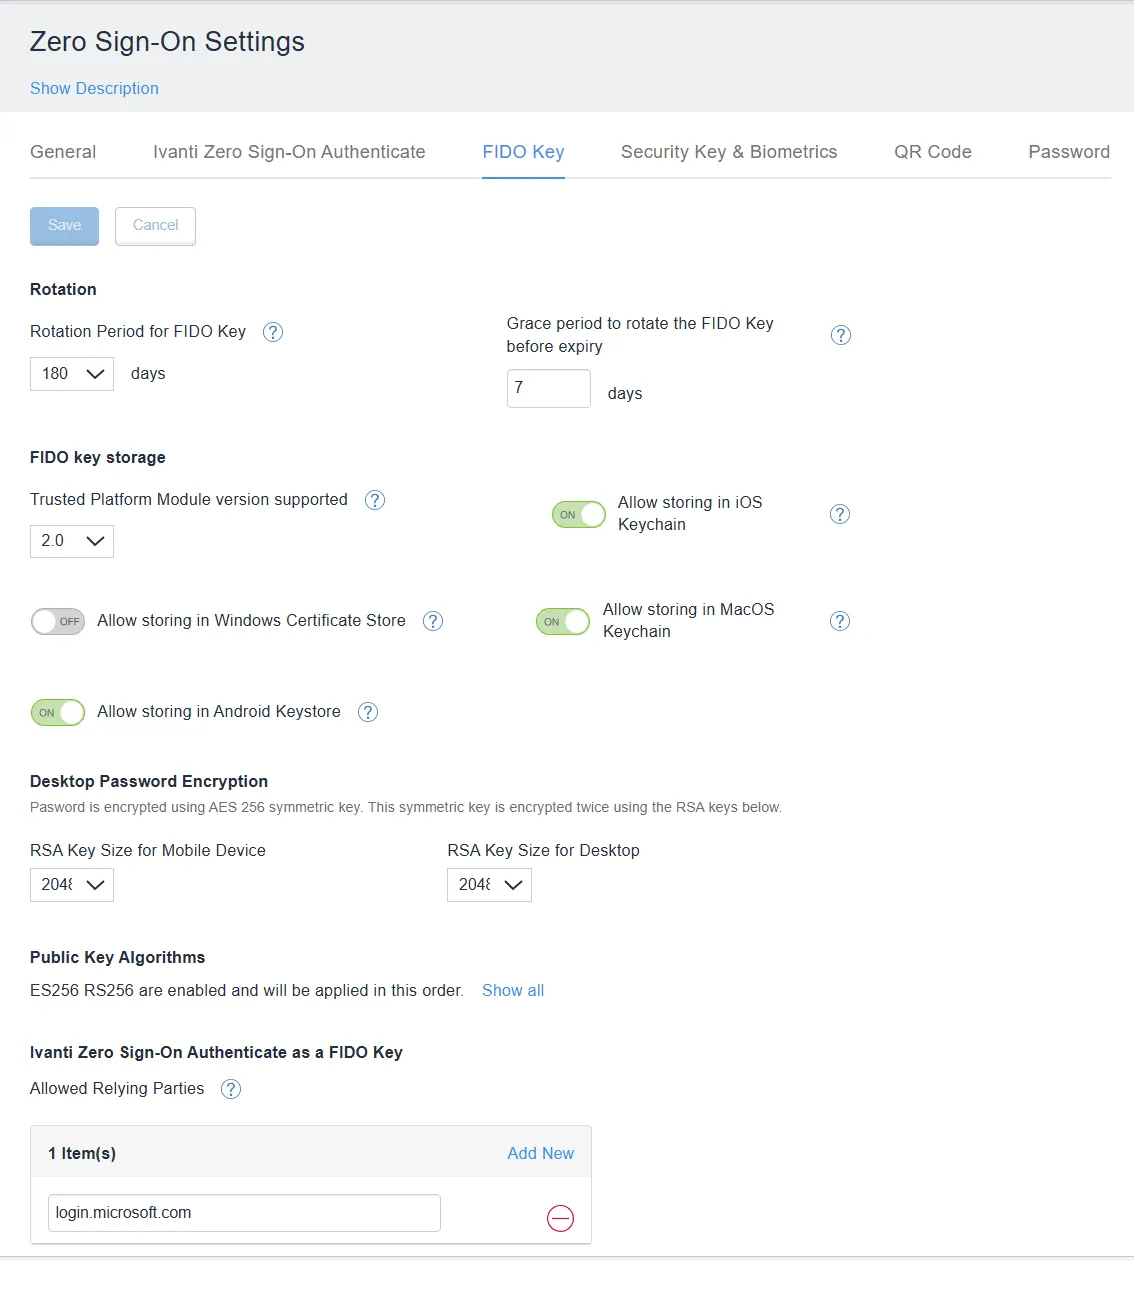Show help for Trusted Platform Module version
This screenshot has height=1305, width=1134.
[x=375, y=500]
